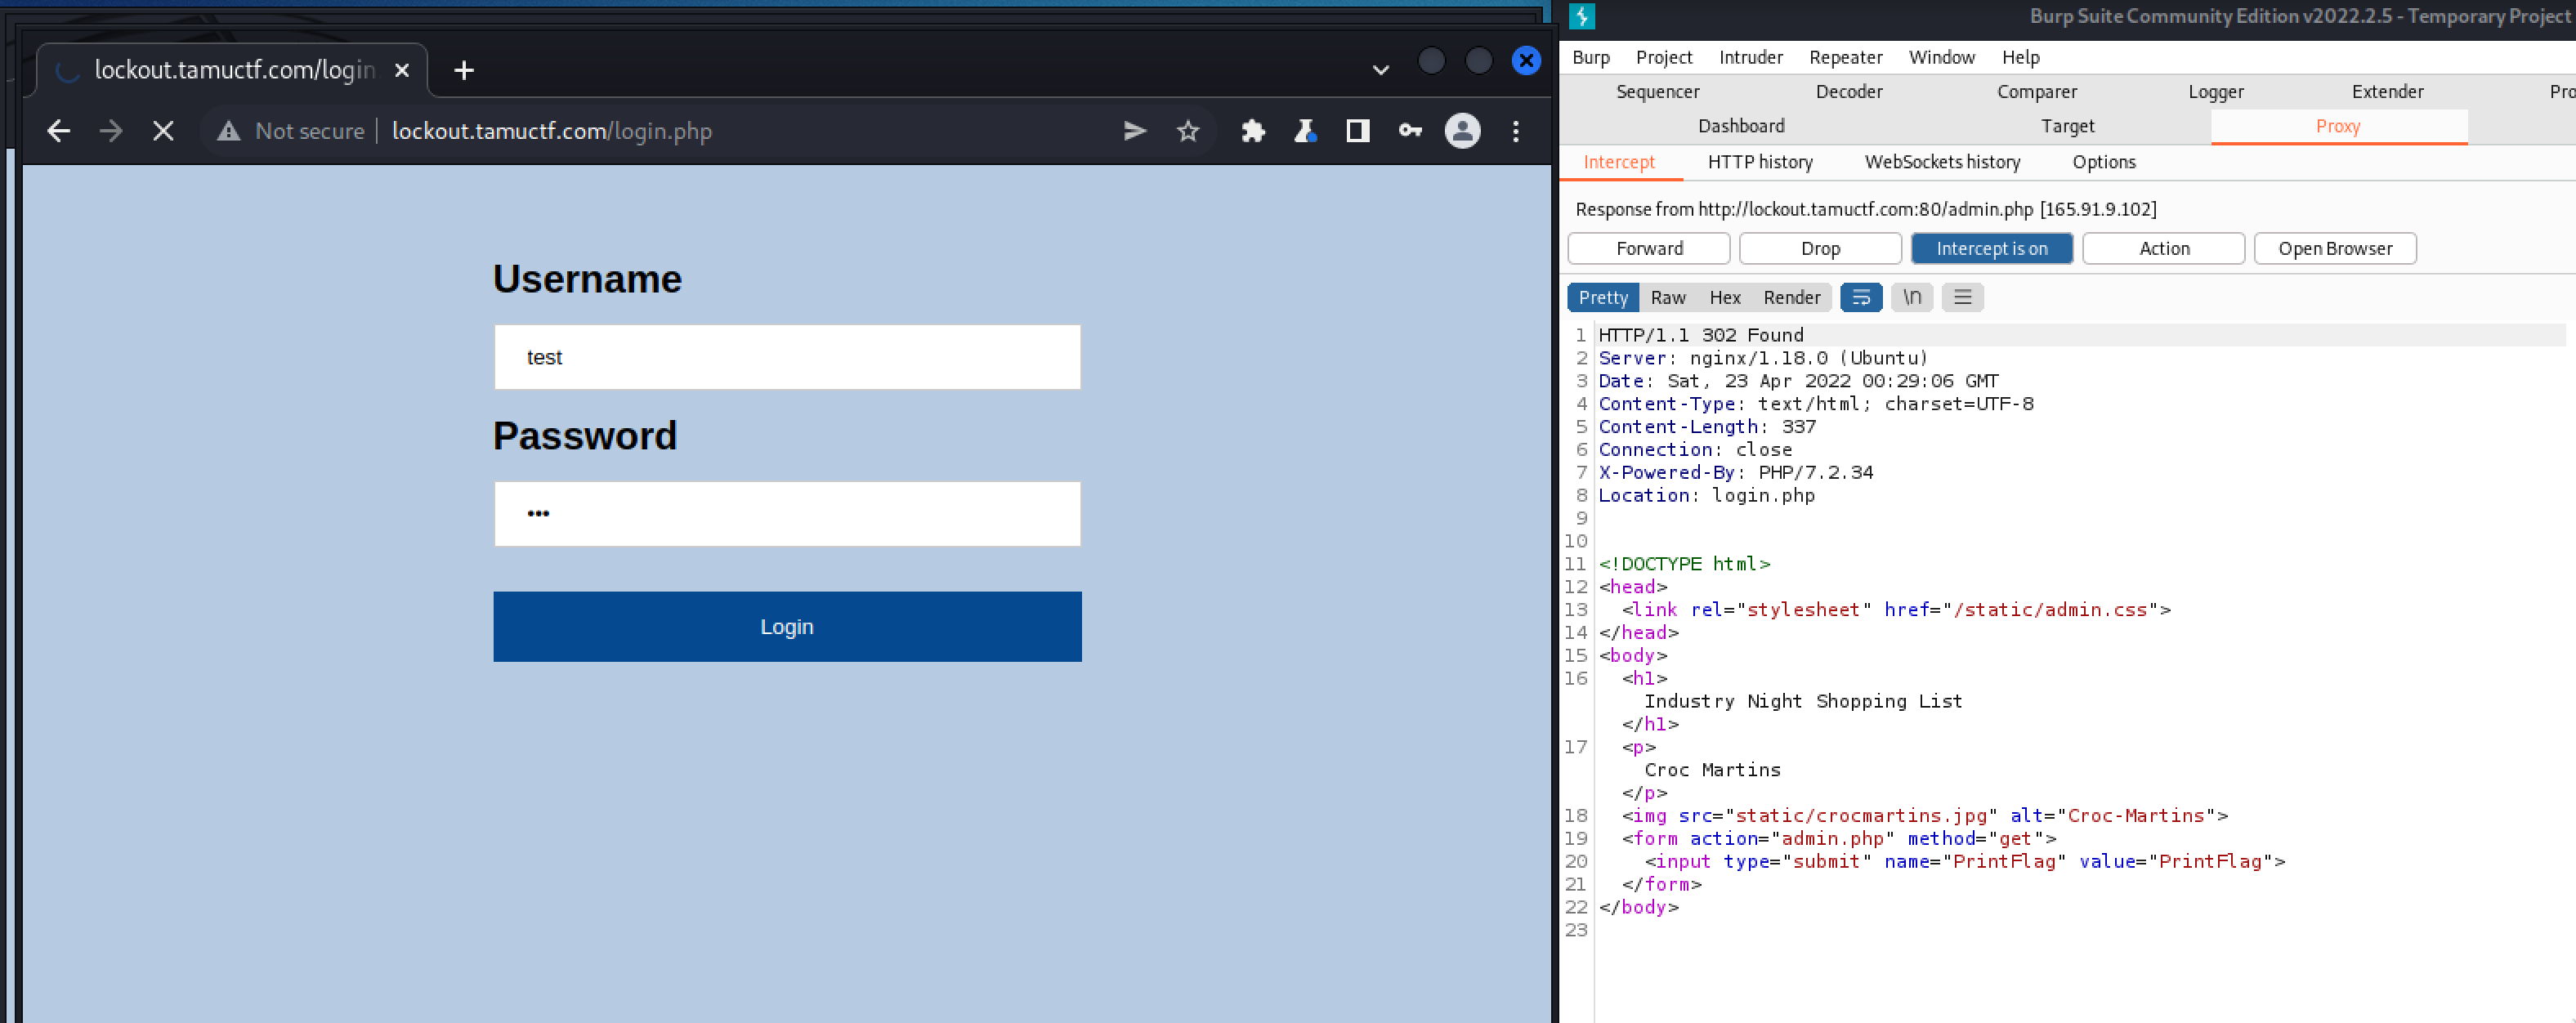
Task: Toggle show non-printable characters \n button
Action: click(x=1912, y=297)
